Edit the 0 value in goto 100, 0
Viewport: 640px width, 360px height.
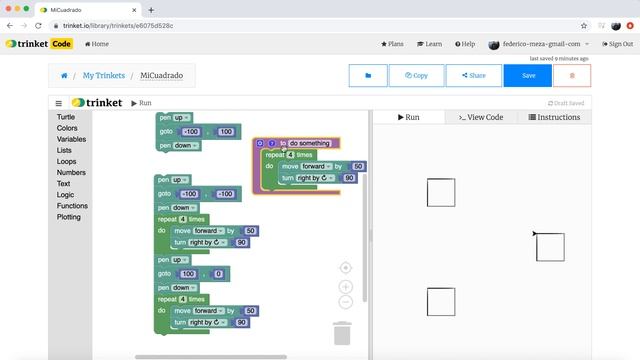[218, 274]
